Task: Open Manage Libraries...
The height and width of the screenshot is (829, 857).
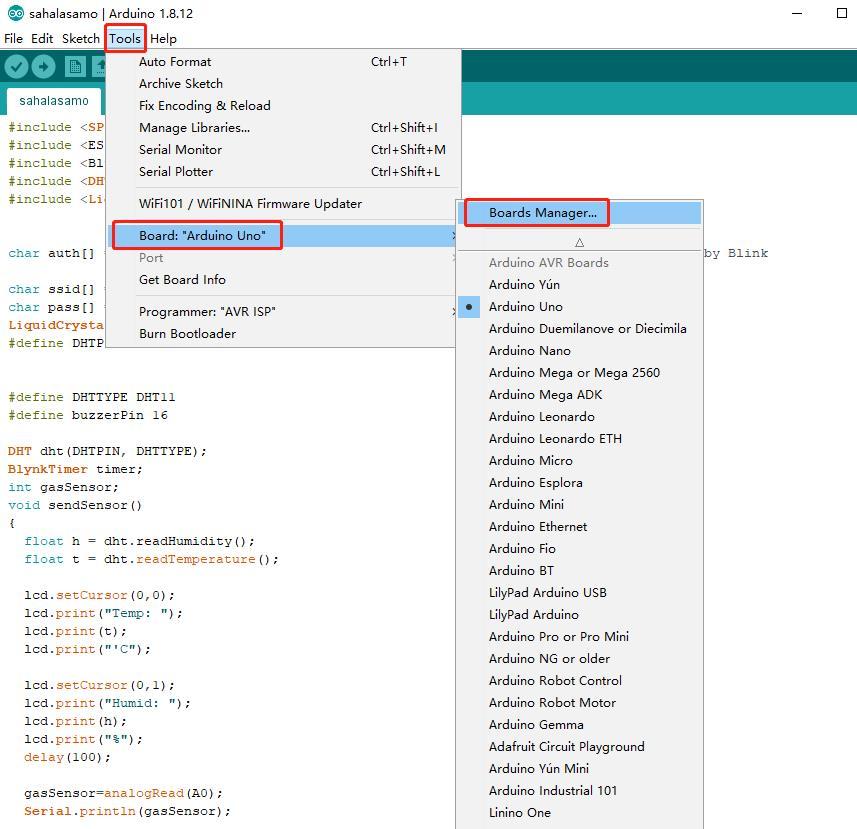Action: [283, 127]
